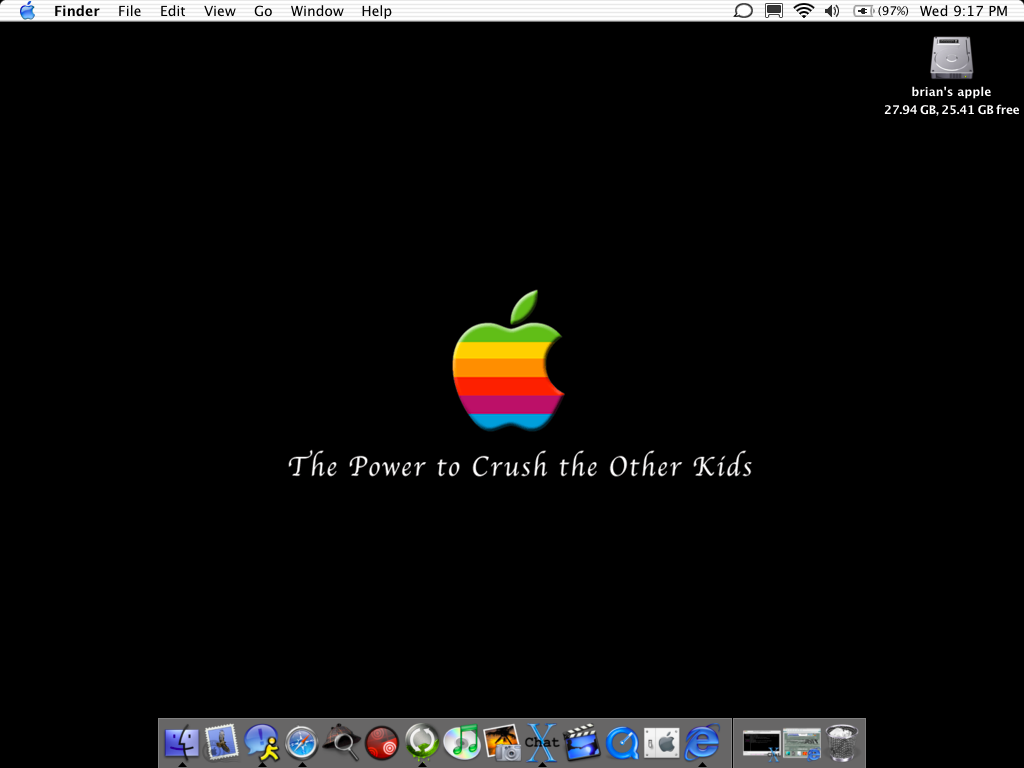Click the battery status icon
The width and height of the screenshot is (1024, 768).
(x=863, y=11)
